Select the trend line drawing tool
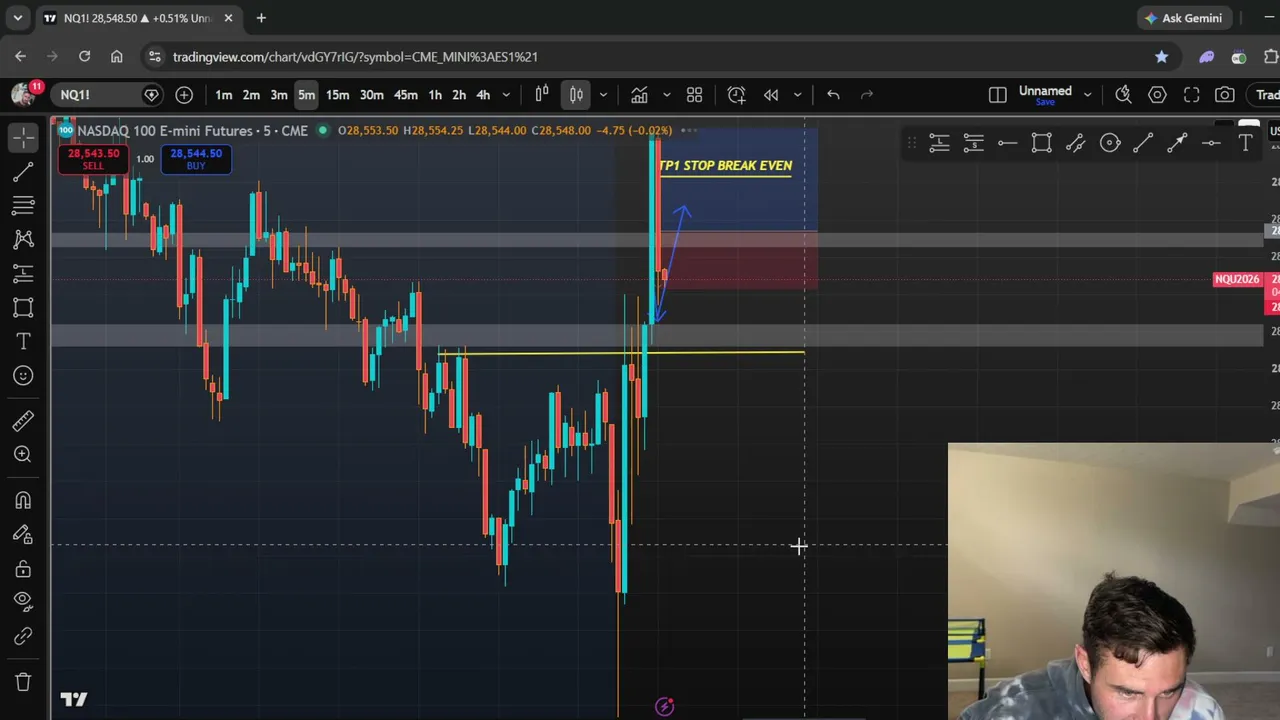This screenshot has width=1280, height=720. pyautogui.click(x=23, y=172)
